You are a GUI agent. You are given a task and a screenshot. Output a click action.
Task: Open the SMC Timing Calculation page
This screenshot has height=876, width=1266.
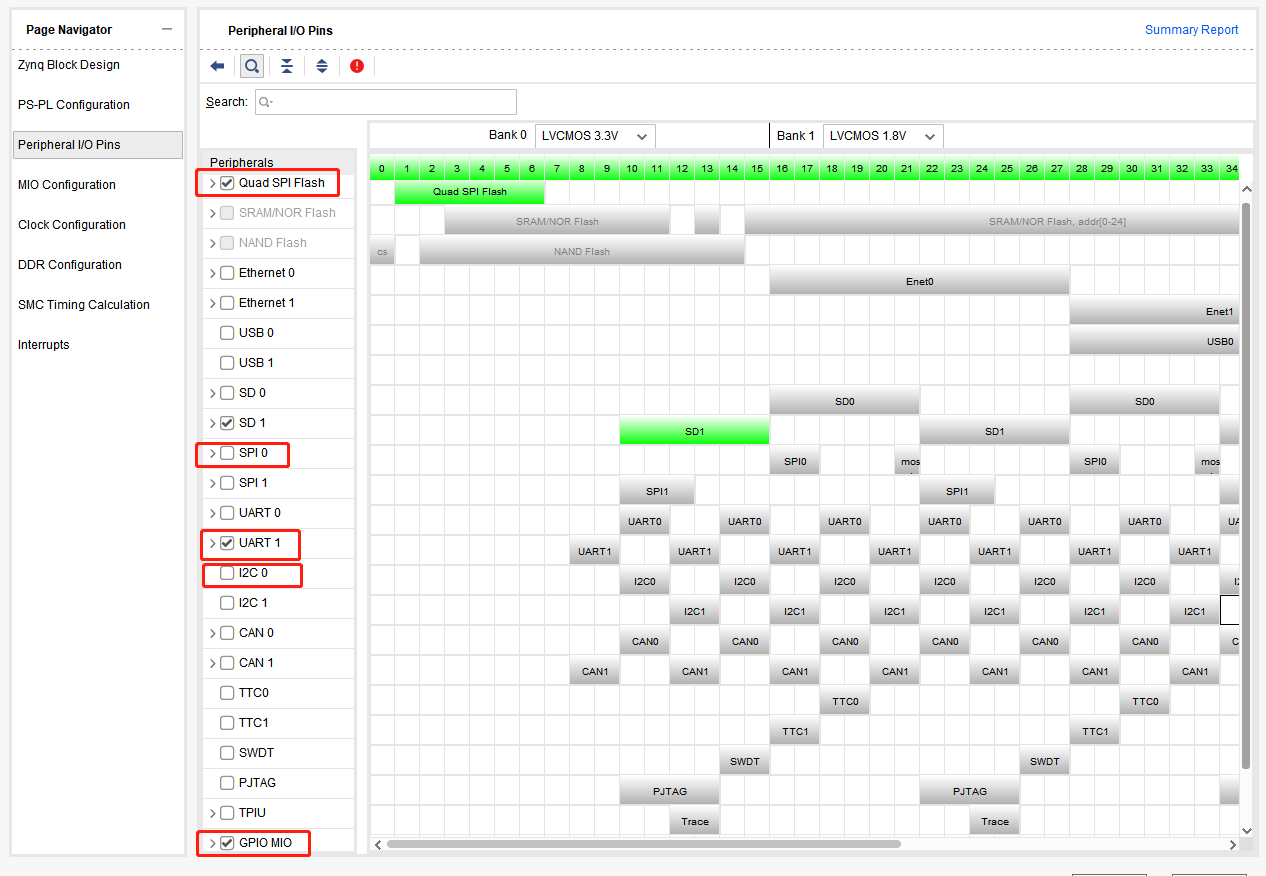pyautogui.click(x=84, y=305)
